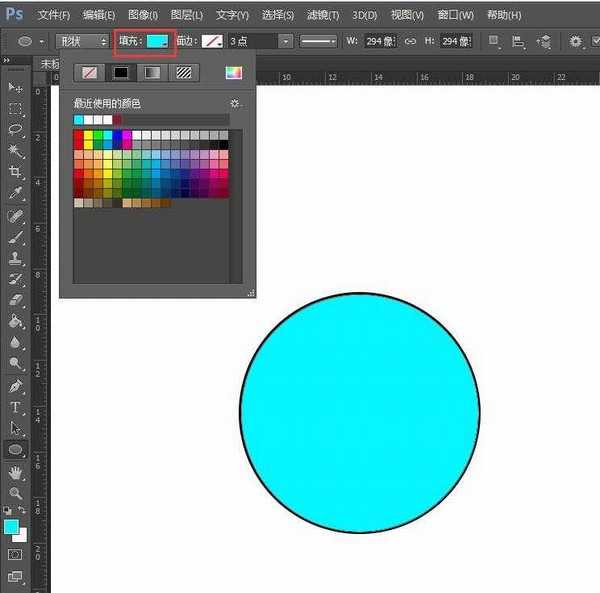Select the Eyedropper tool
Screen dimensions: 600x593
[x=16, y=193]
